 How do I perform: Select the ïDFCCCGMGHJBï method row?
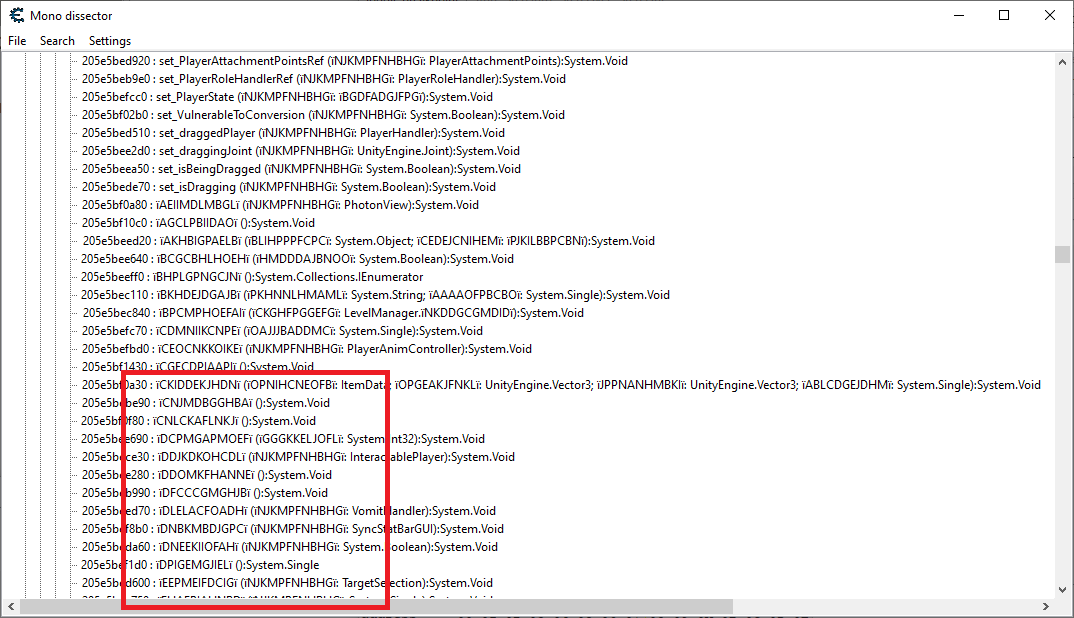[205, 493]
